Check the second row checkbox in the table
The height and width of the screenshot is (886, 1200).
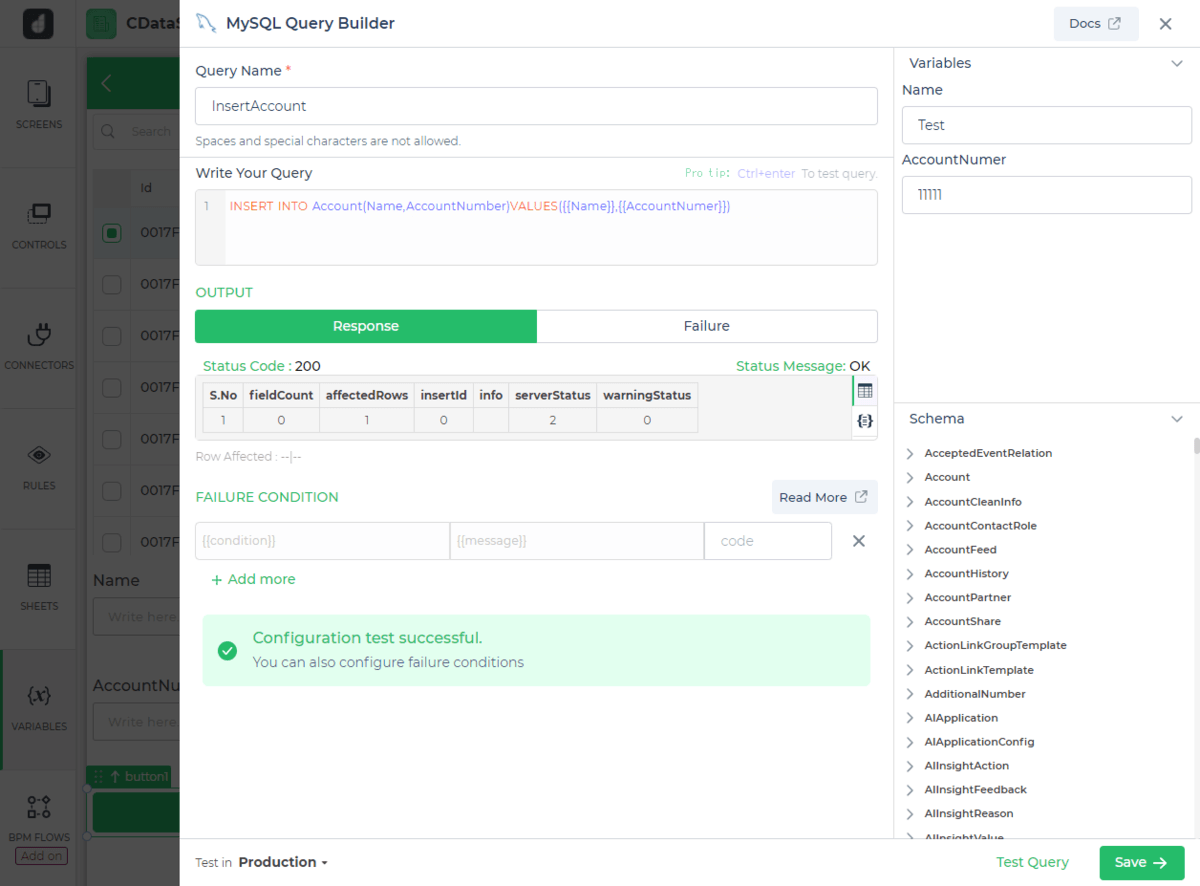tap(112, 285)
